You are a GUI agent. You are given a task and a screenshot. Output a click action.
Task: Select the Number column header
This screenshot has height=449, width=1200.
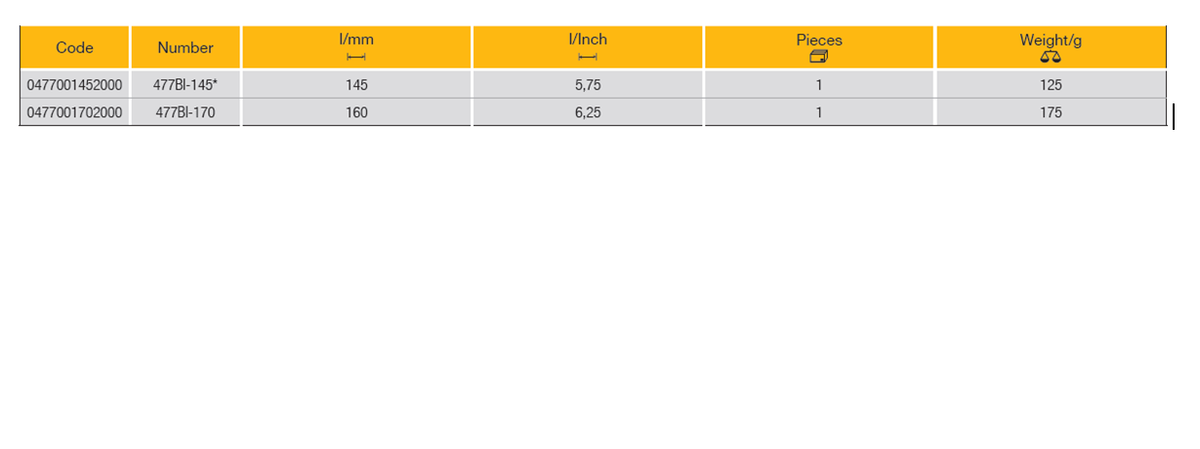coord(185,48)
